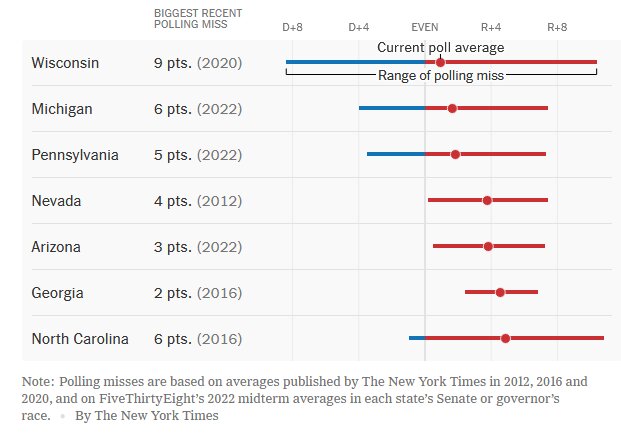This screenshot has height=436, width=621.
Task: Click Wisconsin's current poll average dot
Action: (x=440, y=63)
